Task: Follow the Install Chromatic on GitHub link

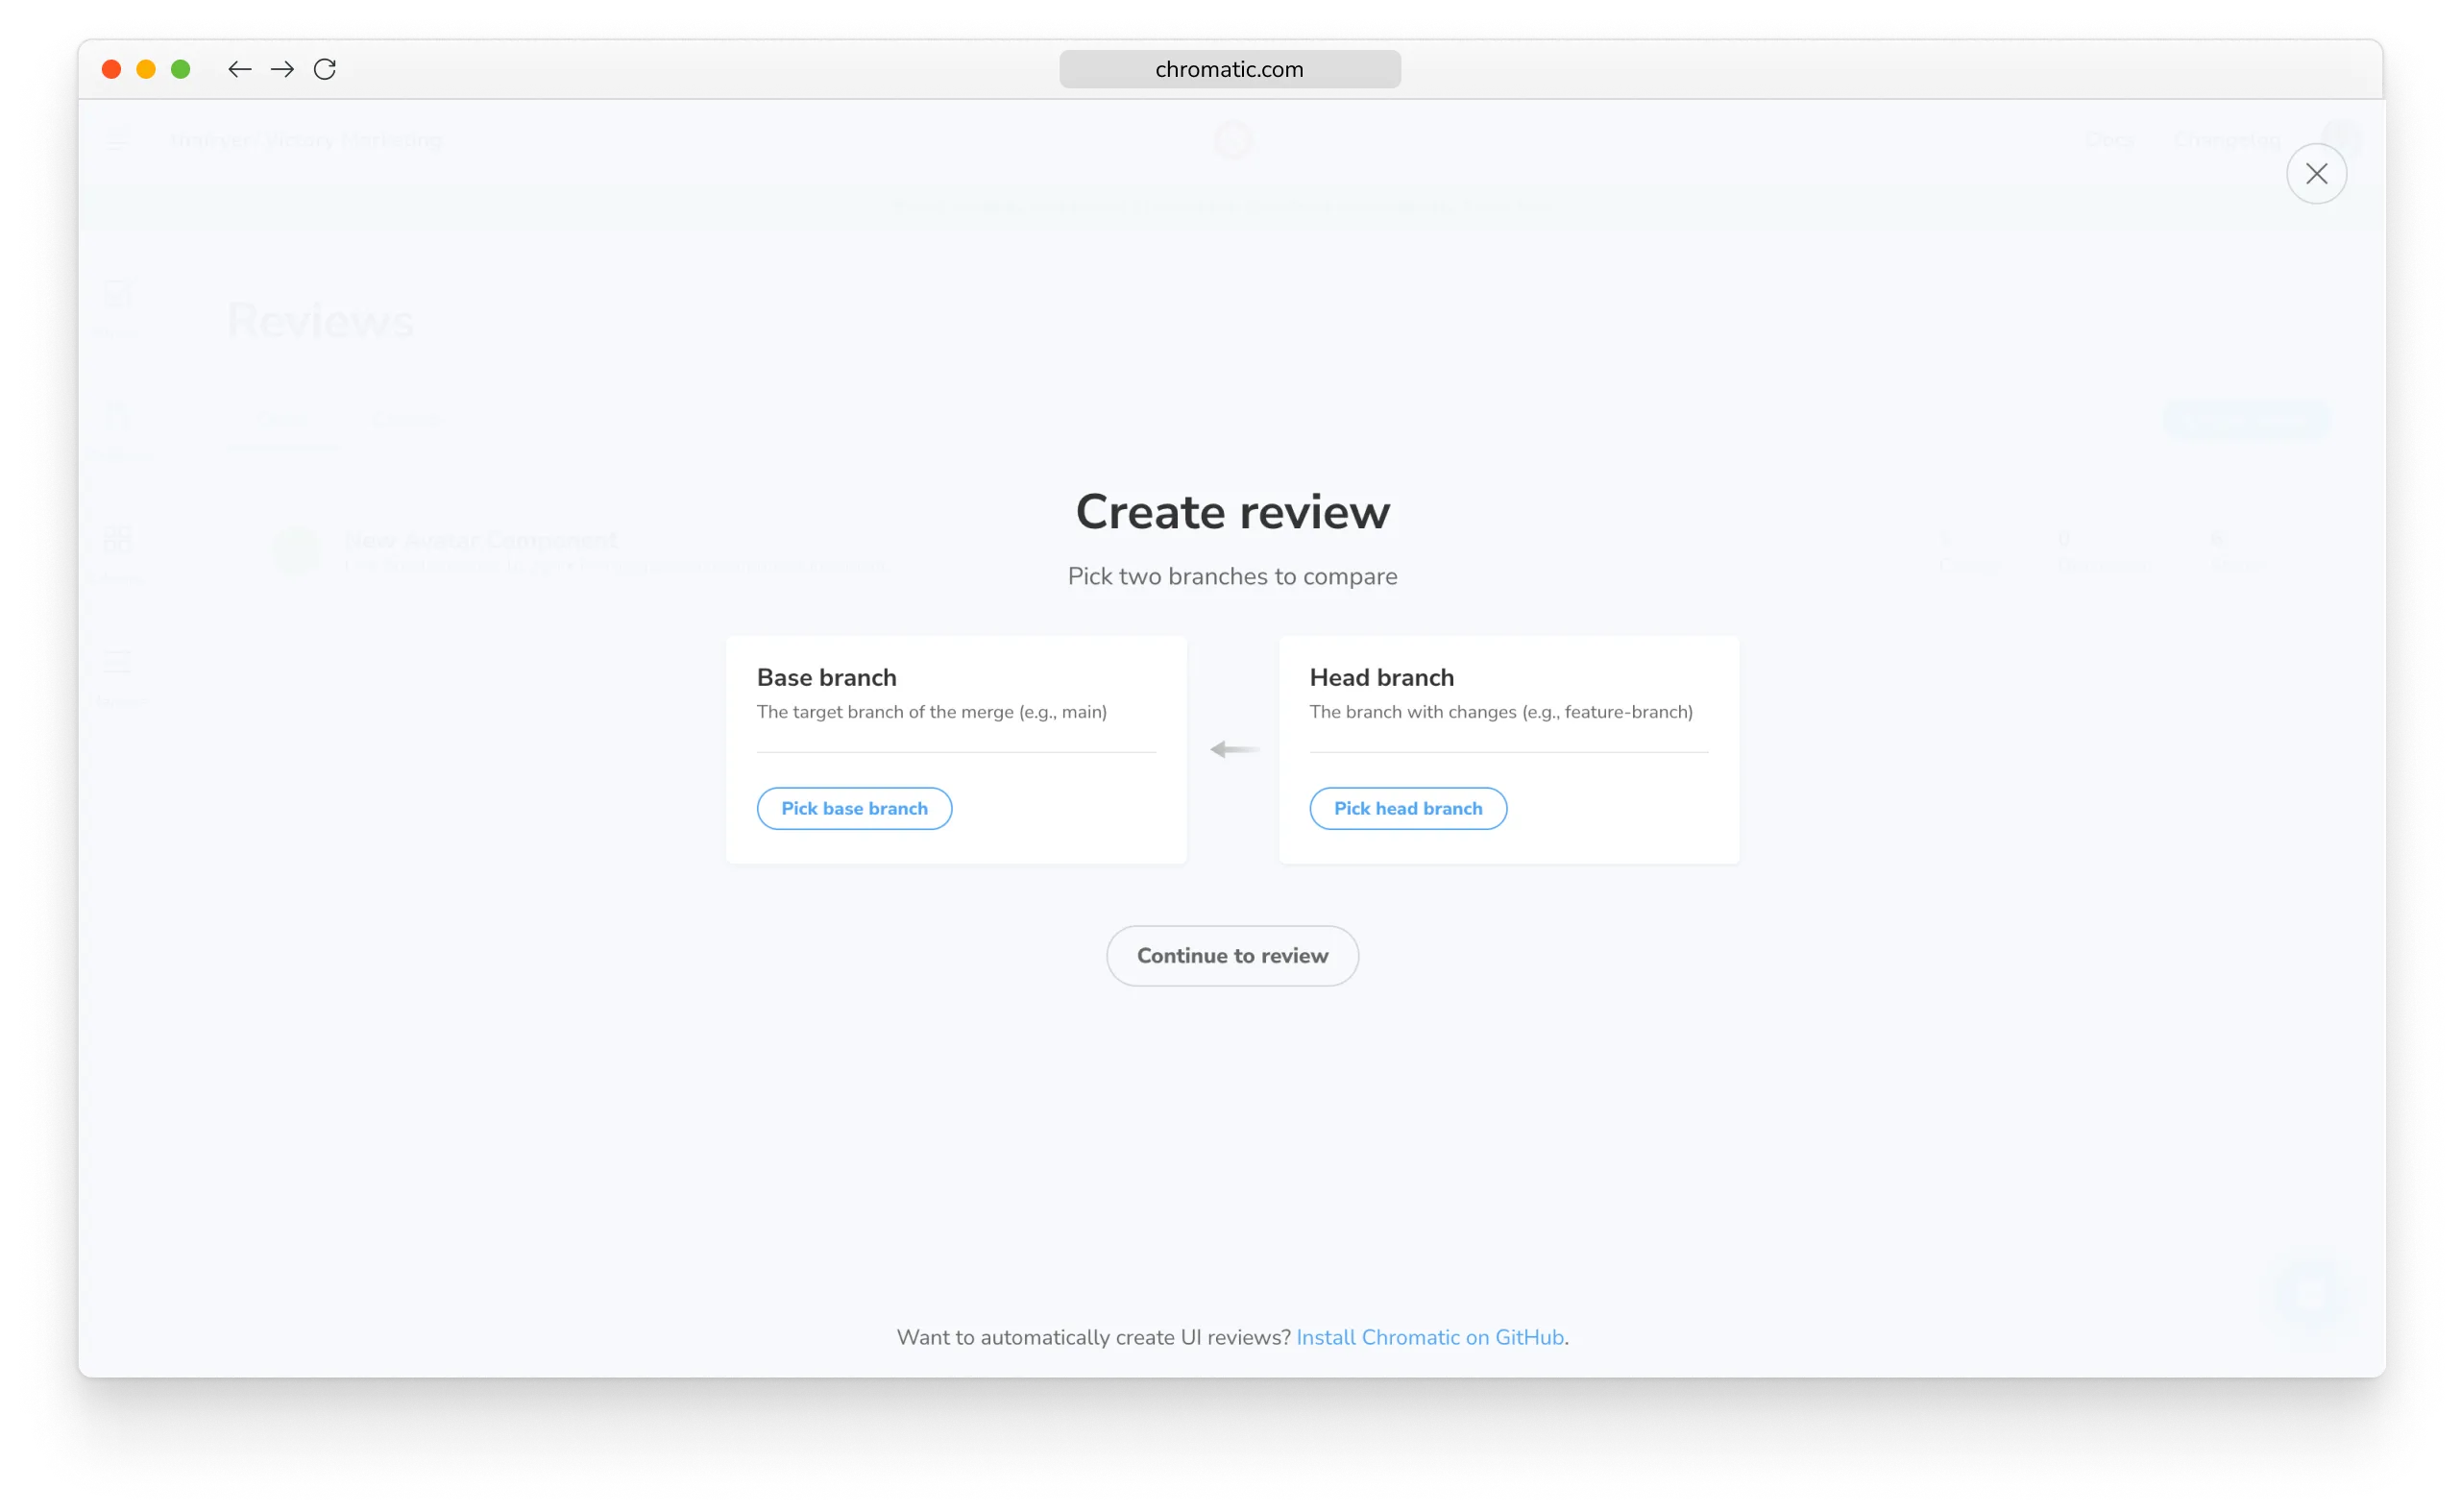Action: (x=1429, y=1337)
